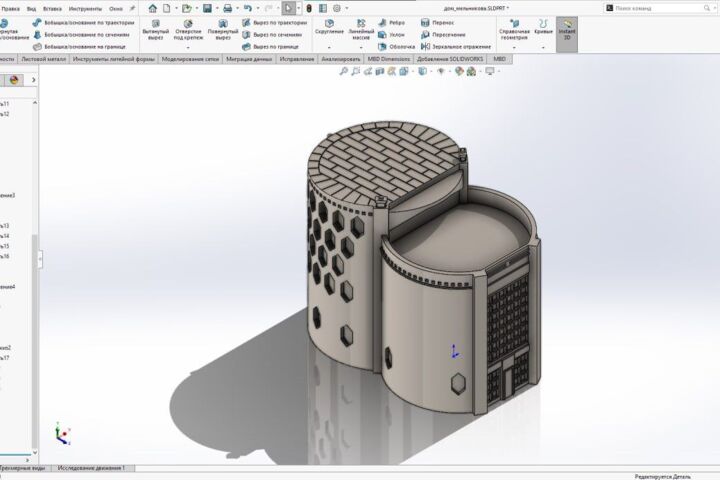This screenshot has height=480, width=720.
Task: Click the Линейный массив tool
Action: pyautogui.click(x=361, y=30)
